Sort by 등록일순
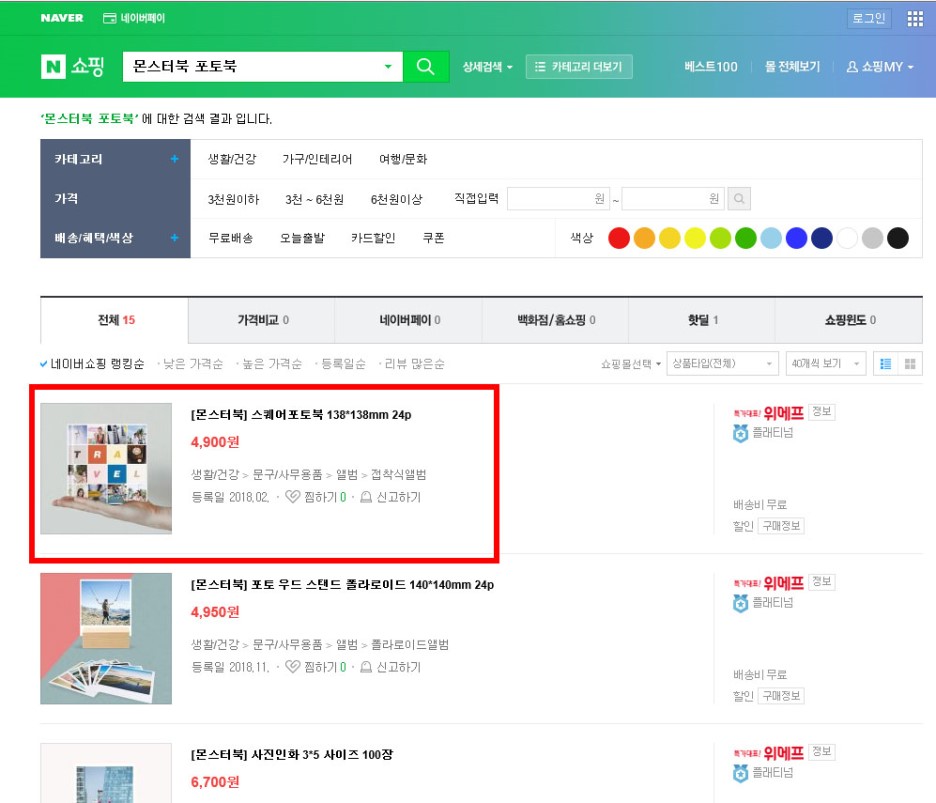 pos(343,364)
